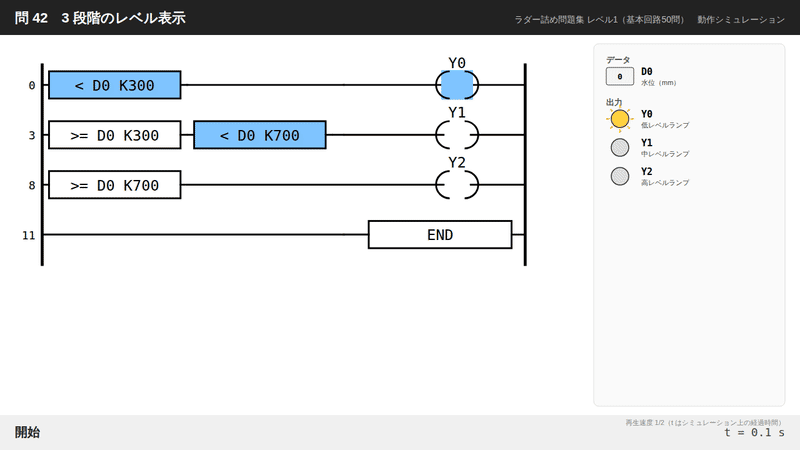
Task: Click the Y2 output coil symbol
Action: tap(457, 185)
